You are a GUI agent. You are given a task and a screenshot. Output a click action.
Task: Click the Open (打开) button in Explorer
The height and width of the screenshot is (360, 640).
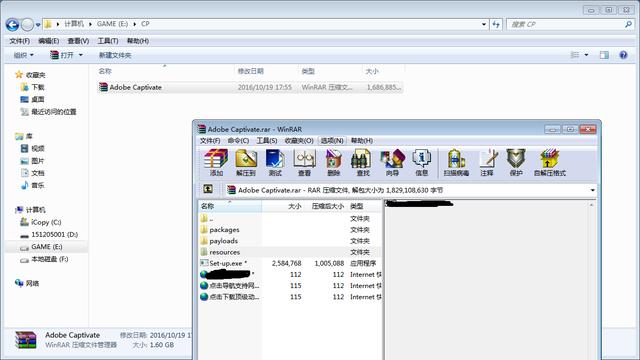(x=62, y=55)
